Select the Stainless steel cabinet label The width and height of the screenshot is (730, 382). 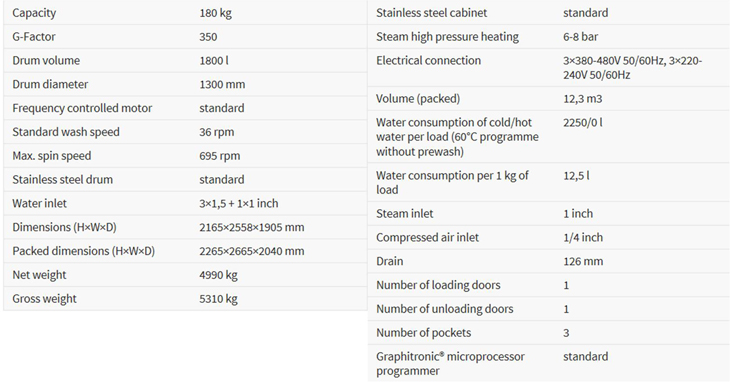432,13
